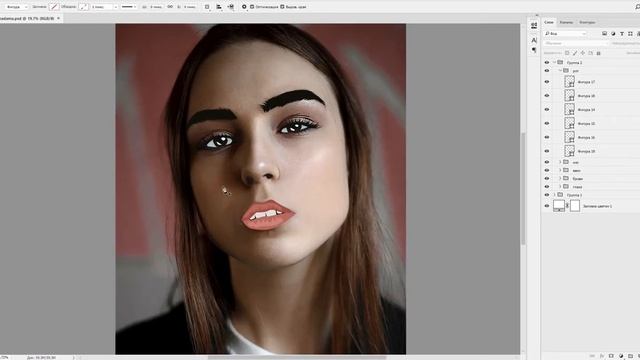This screenshot has width=640, height=360.
Task: Hide the глаза group
Action: point(547,187)
